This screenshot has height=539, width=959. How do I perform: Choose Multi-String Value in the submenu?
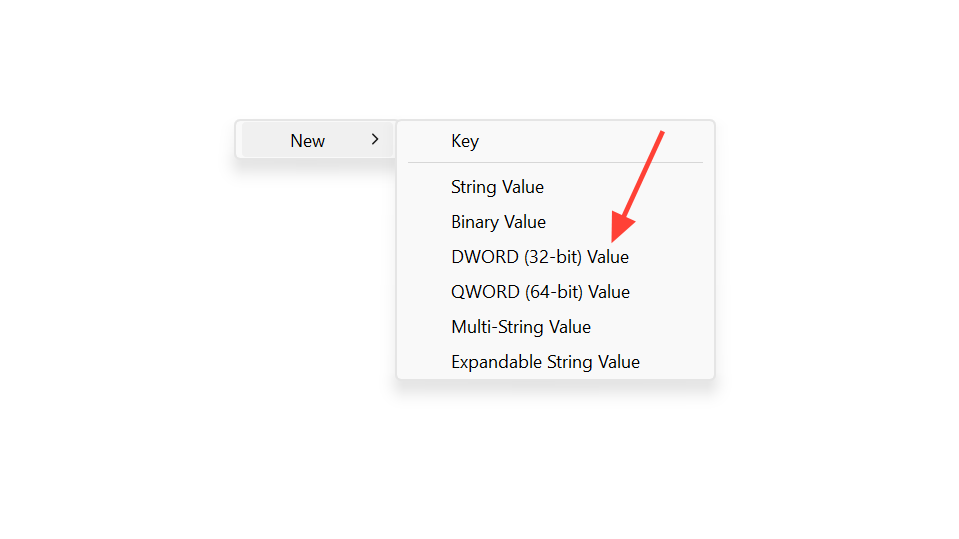[521, 327]
